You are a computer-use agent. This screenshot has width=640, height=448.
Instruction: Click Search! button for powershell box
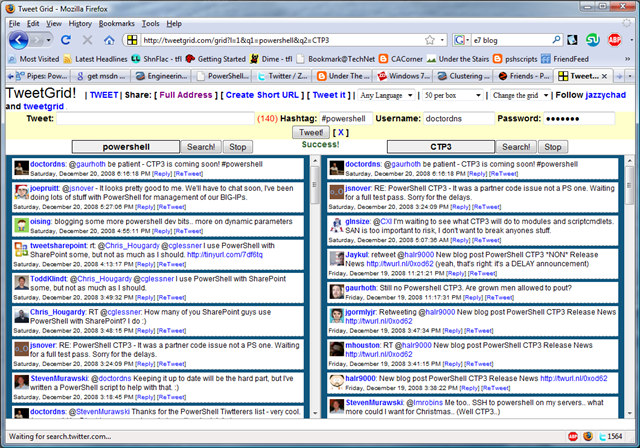pos(201,147)
